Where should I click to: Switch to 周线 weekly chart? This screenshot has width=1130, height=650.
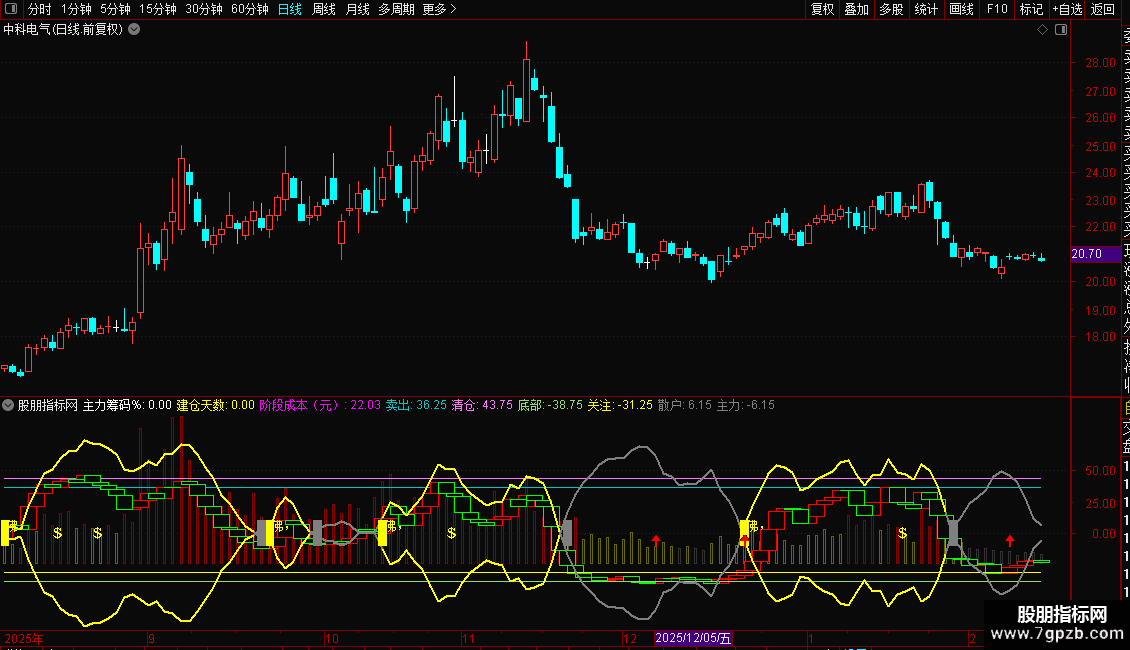click(x=324, y=9)
